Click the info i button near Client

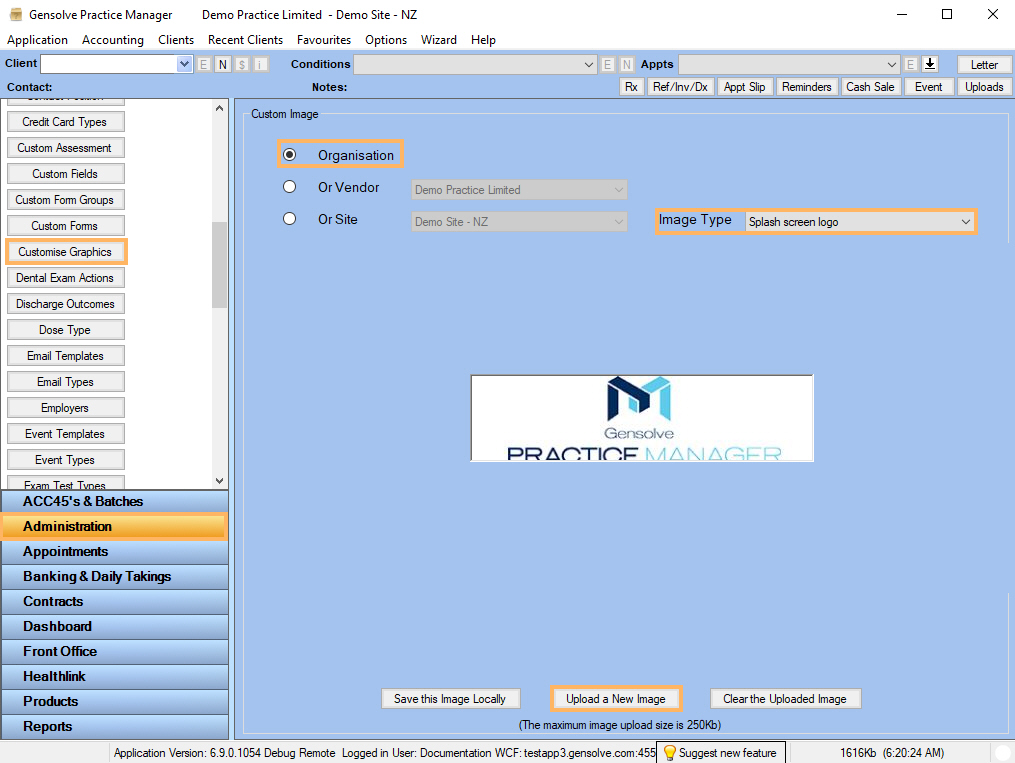[x=261, y=64]
